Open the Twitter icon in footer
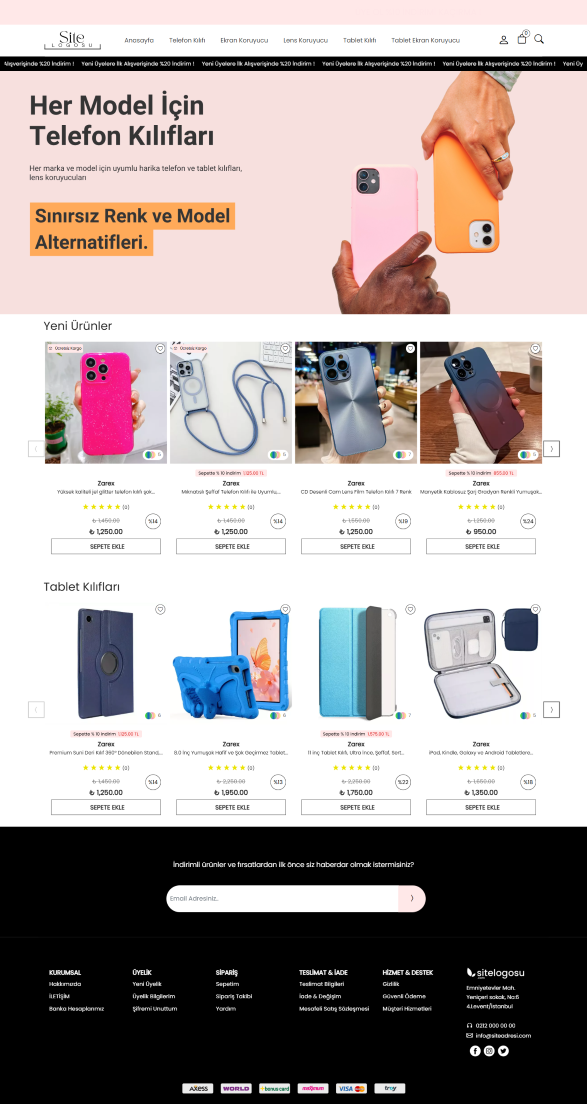The height and width of the screenshot is (1104, 587). click(x=503, y=1051)
